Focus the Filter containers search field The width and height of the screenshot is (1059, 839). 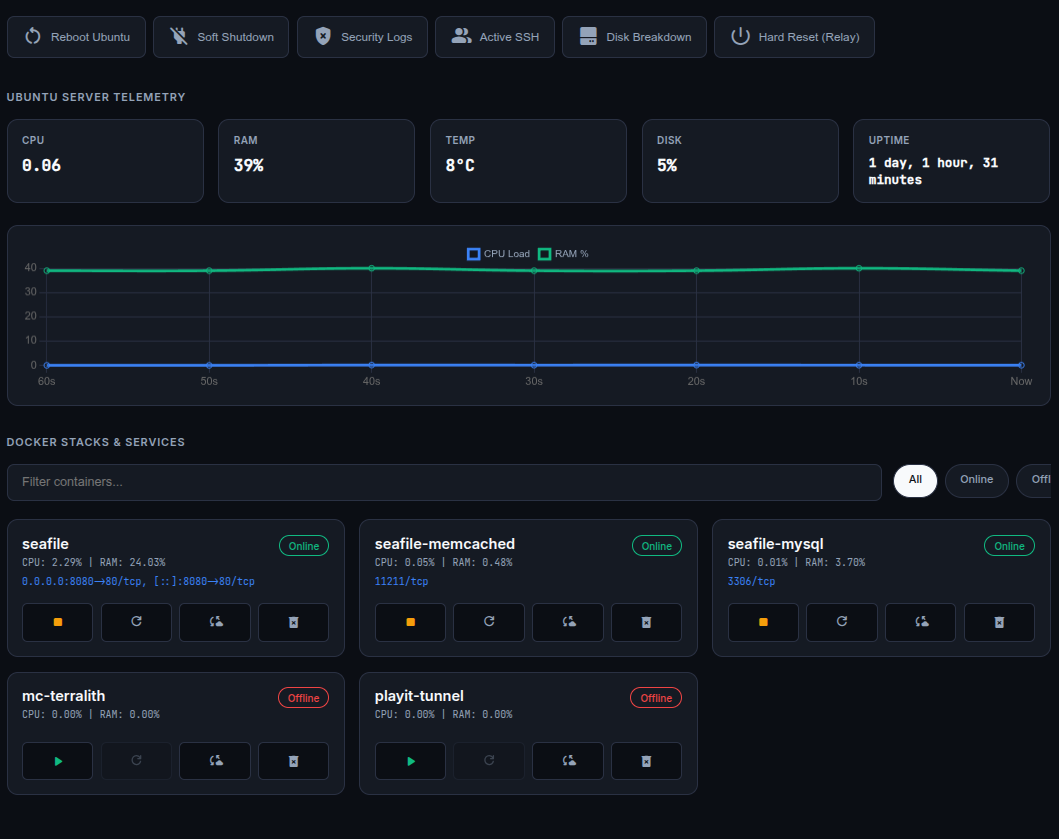pyautogui.click(x=443, y=482)
